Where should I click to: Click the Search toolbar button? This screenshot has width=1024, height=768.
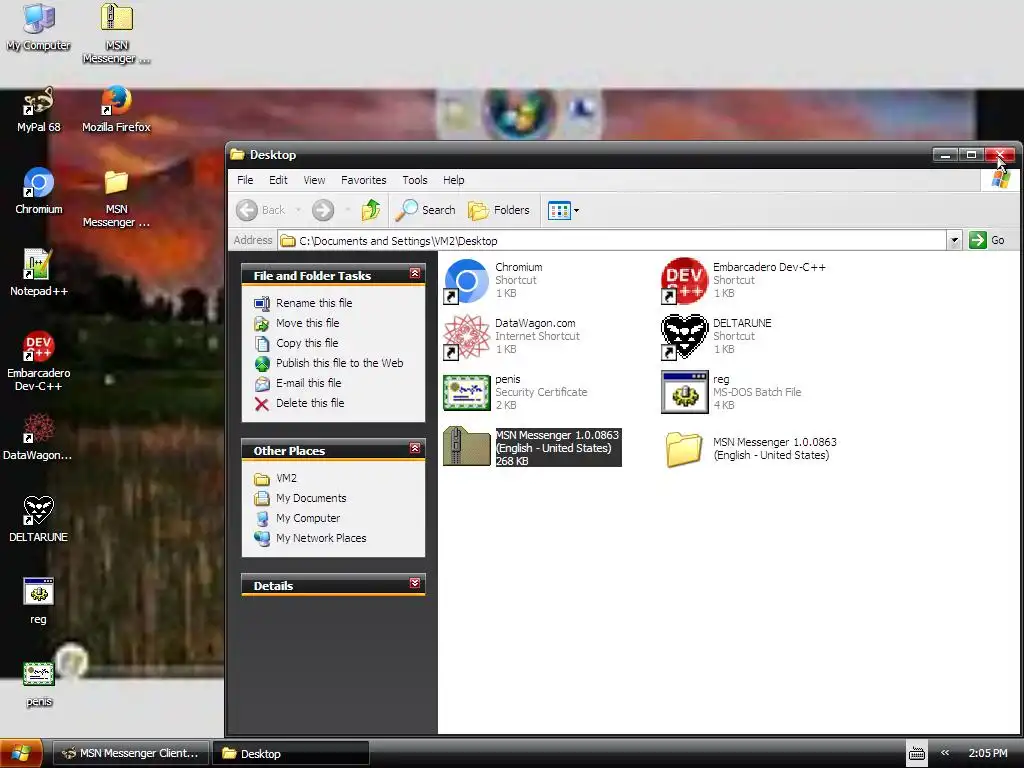(426, 210)
